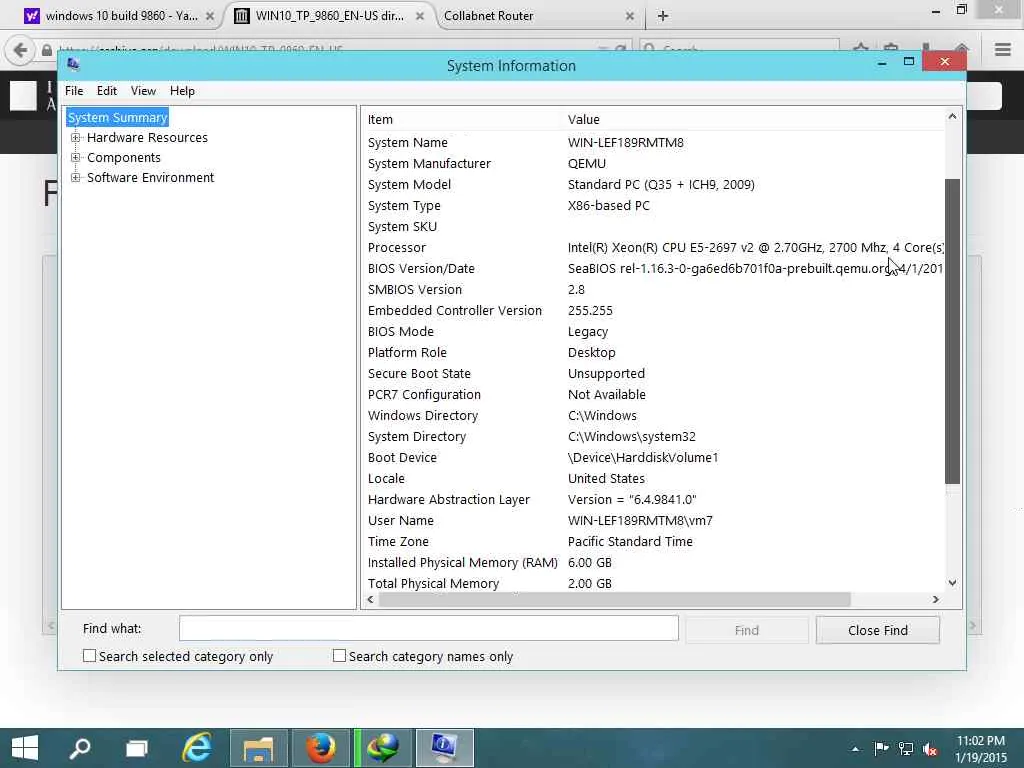Viewport: 1024px width, 768px height.
Task: Select the 'BIOS Version/Date' row
Action: [x=652, y=268]
